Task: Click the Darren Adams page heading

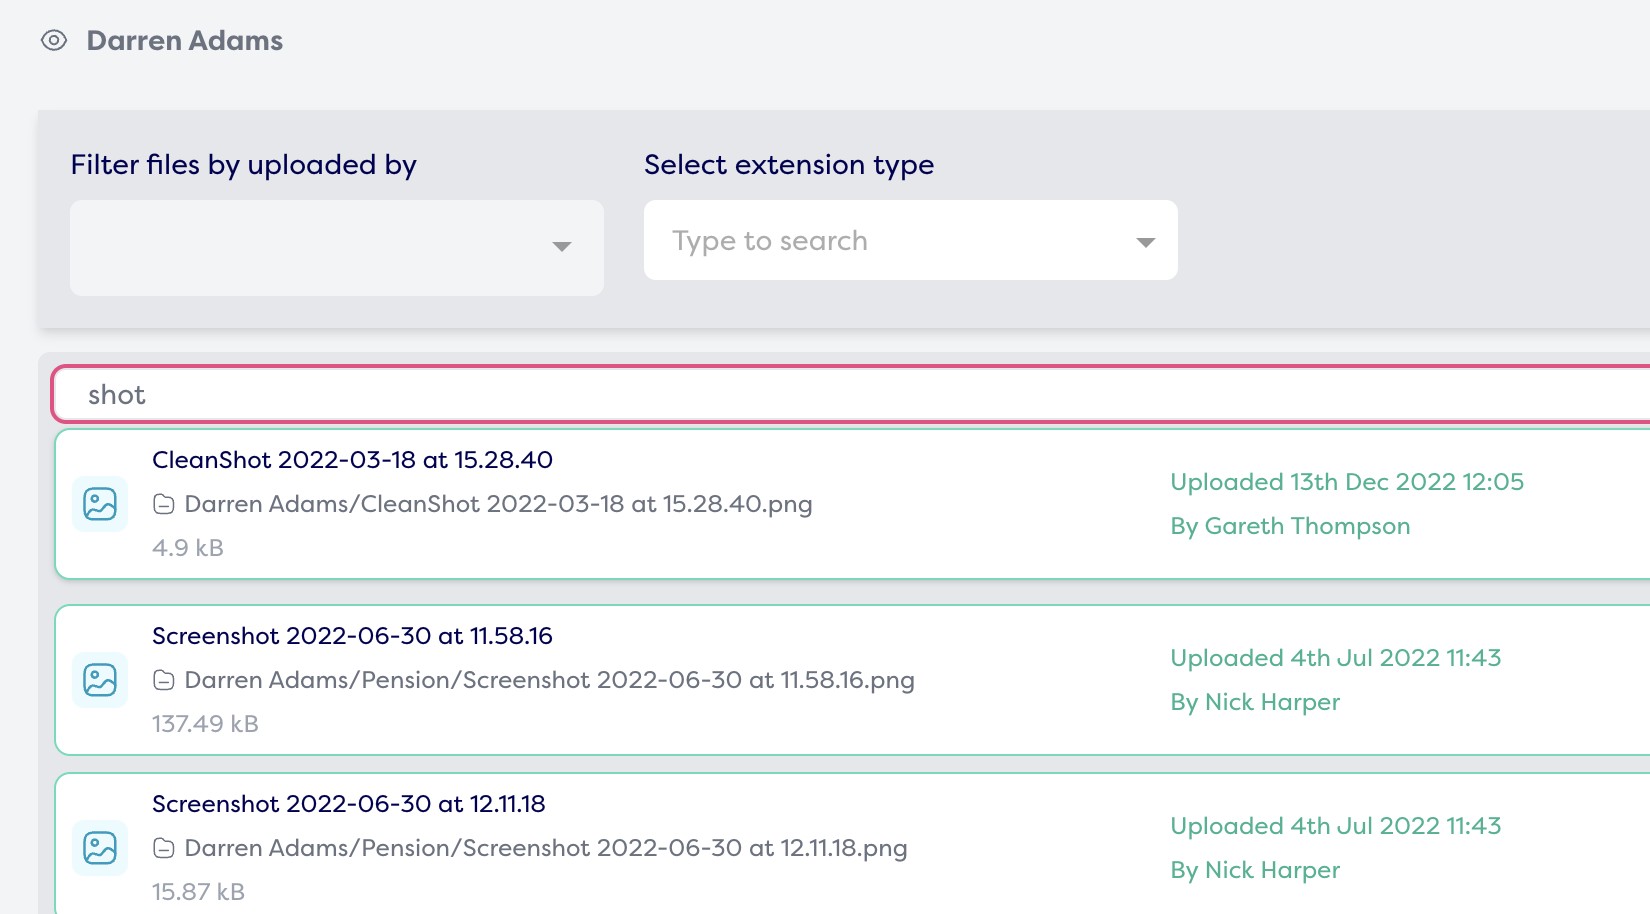Action: pyautogui.click(x=185, y=41)
